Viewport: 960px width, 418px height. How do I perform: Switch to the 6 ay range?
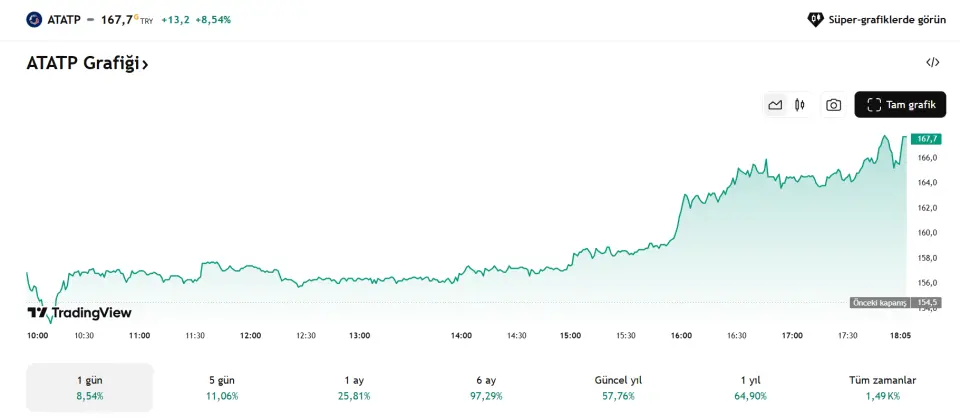486,387
